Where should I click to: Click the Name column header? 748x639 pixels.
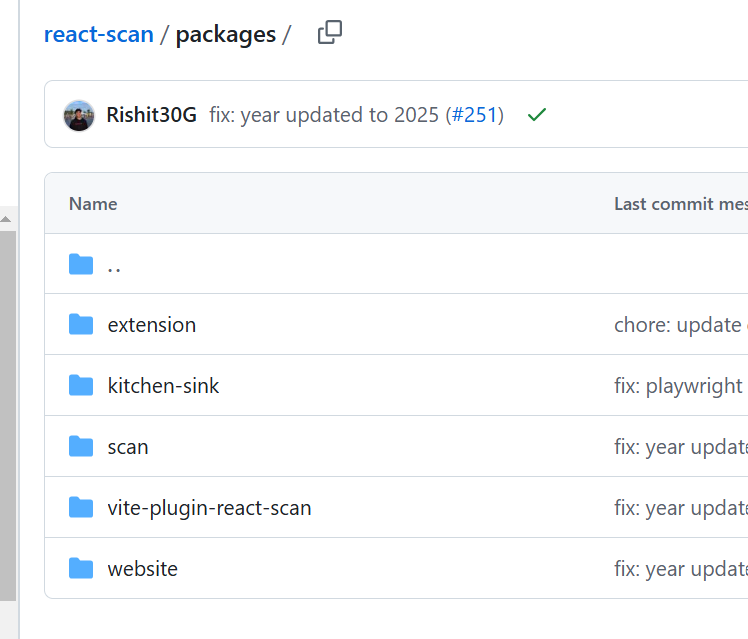[x=93, y=204]
